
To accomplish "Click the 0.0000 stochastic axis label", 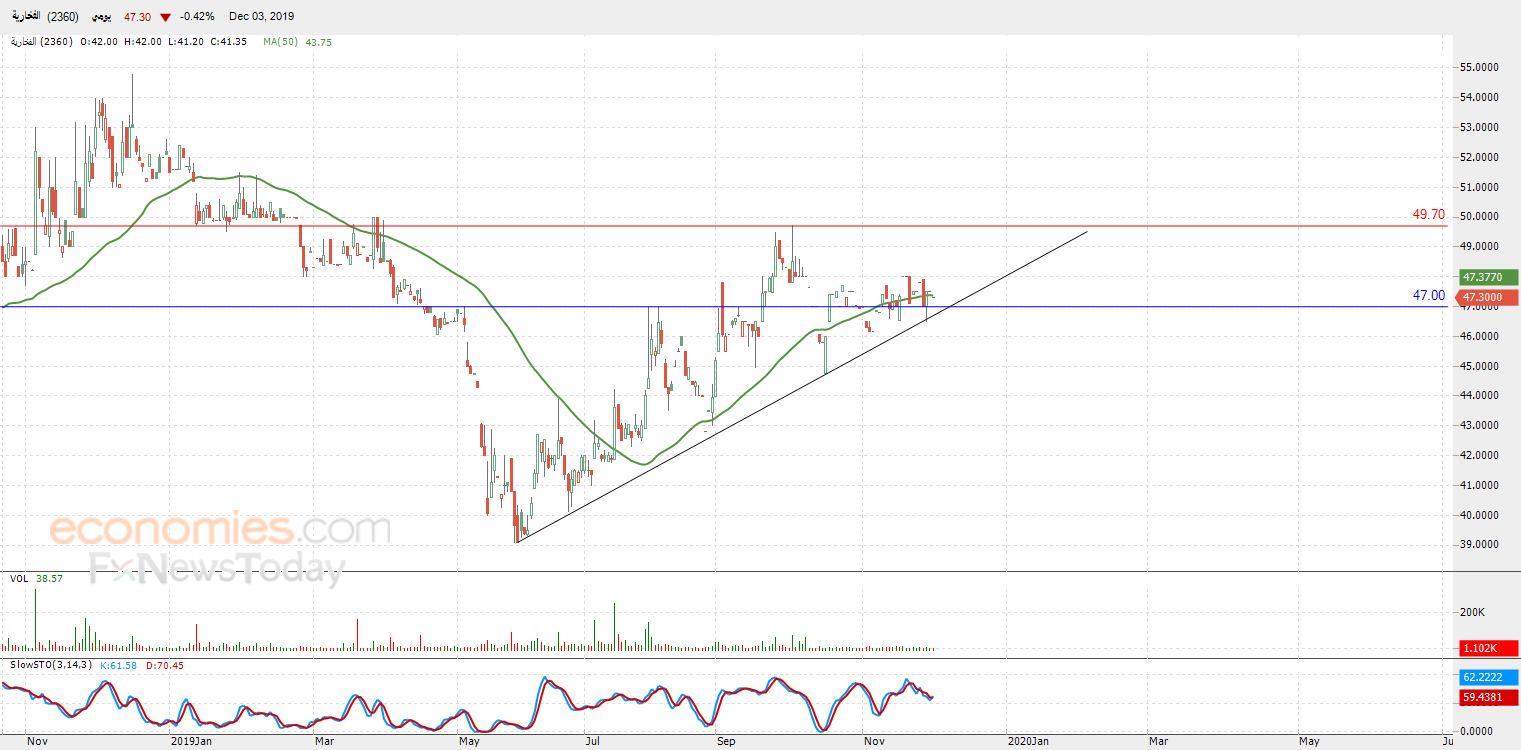I will coord(1476,732).
